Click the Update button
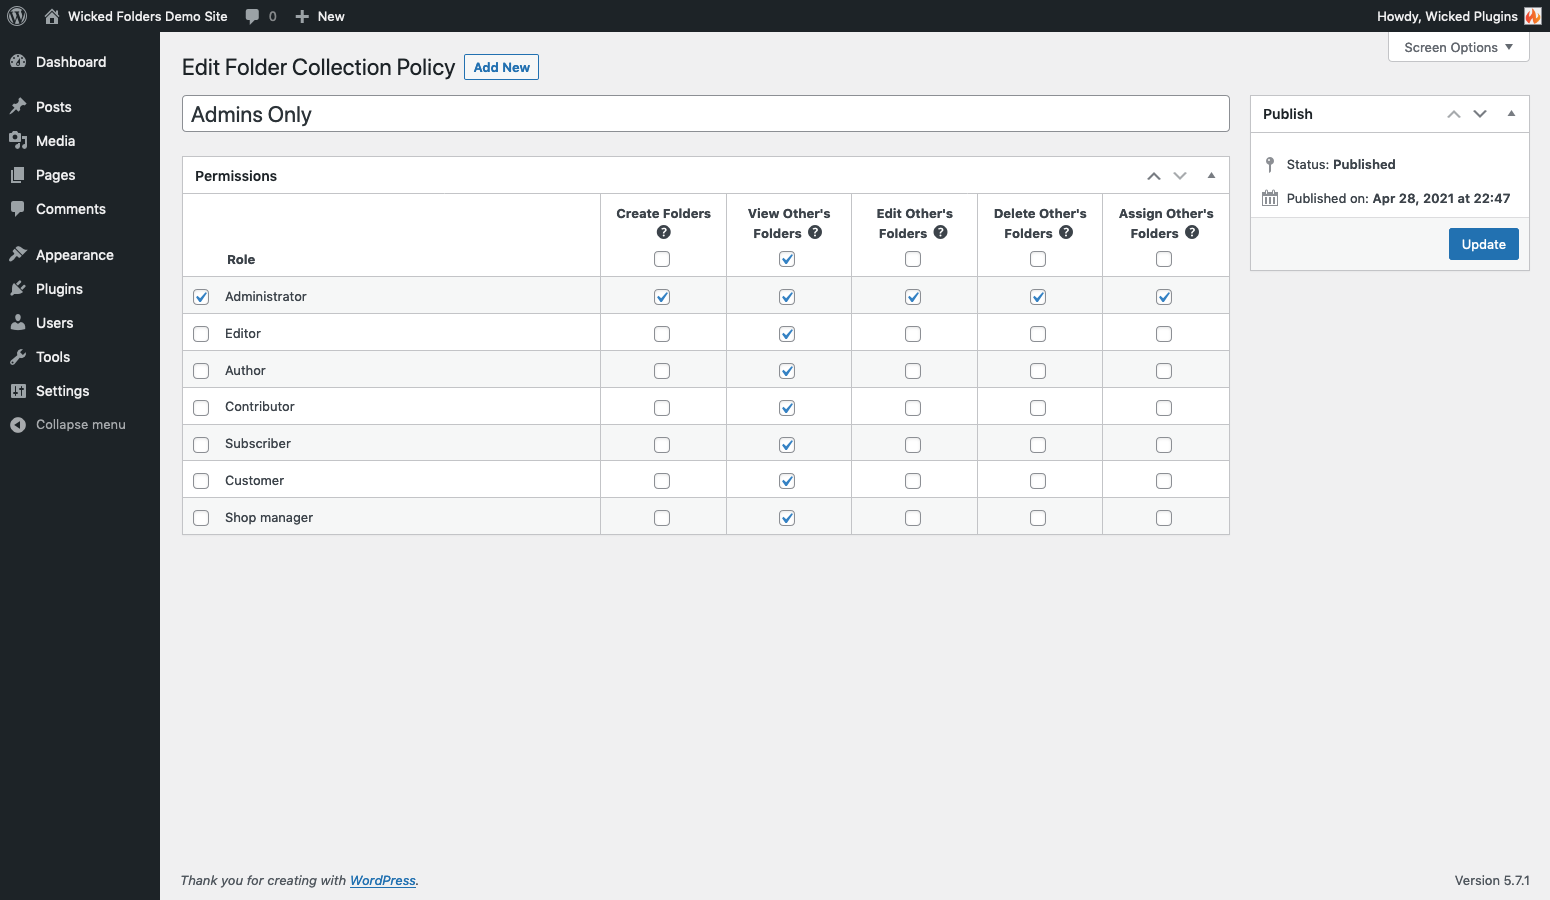 1483,244
